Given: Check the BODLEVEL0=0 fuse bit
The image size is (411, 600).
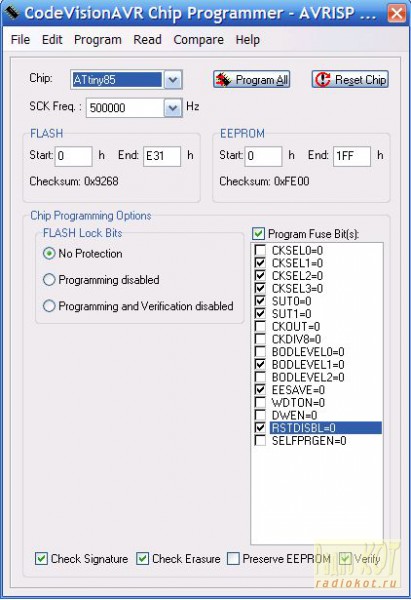Looking at the screenshot, I should coord(260,352).
